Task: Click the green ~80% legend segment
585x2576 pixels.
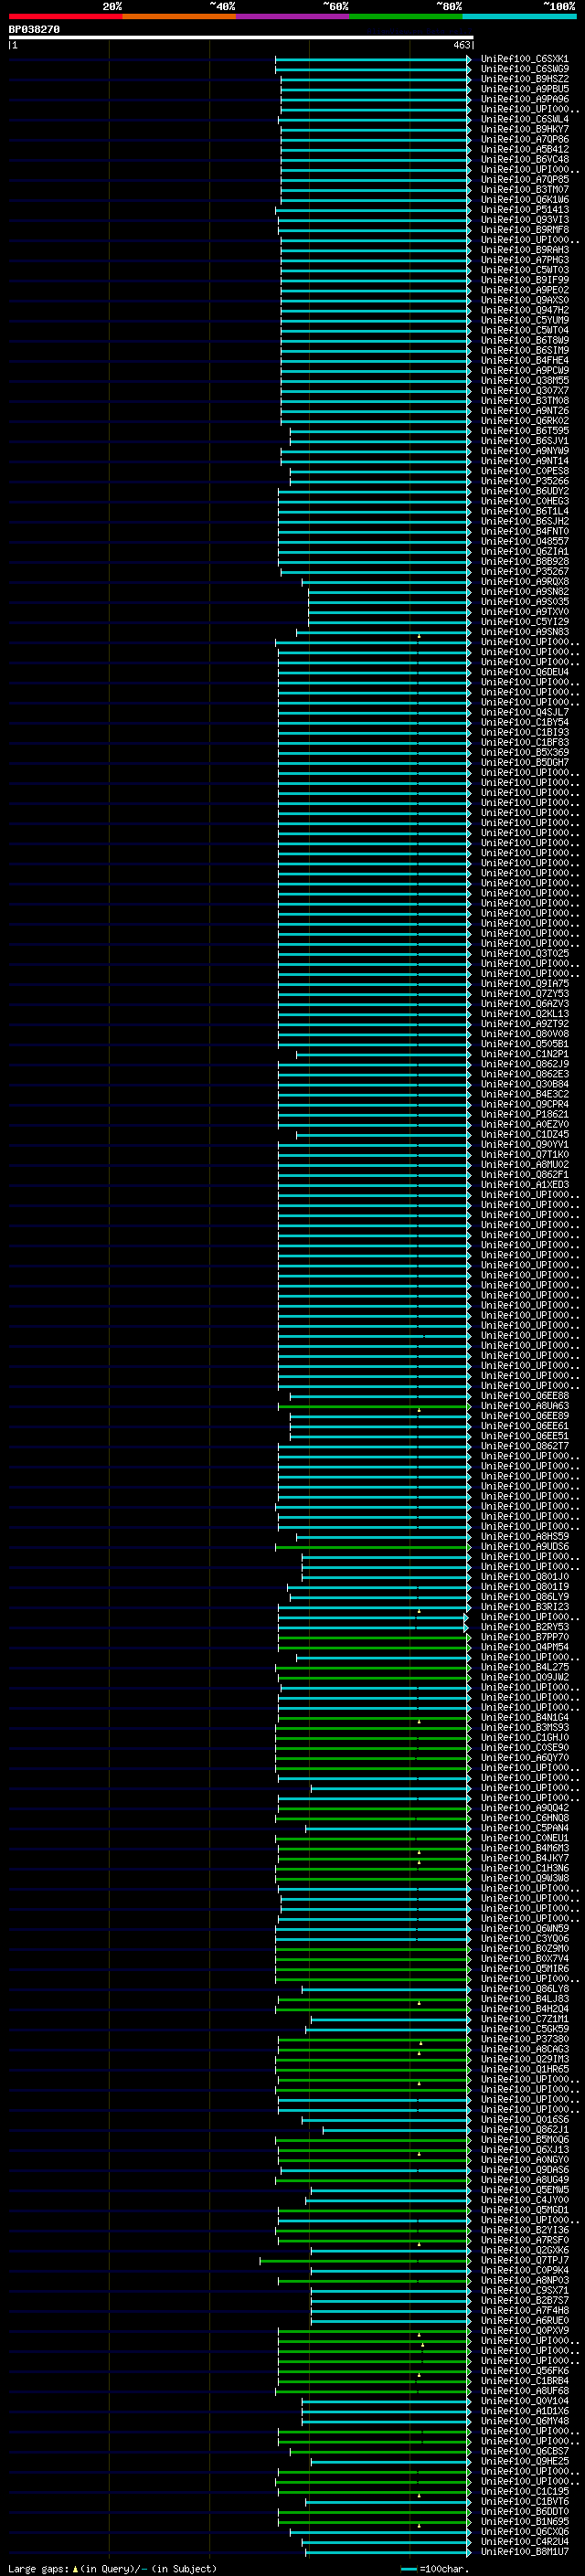Action: [x=406, y=16]
